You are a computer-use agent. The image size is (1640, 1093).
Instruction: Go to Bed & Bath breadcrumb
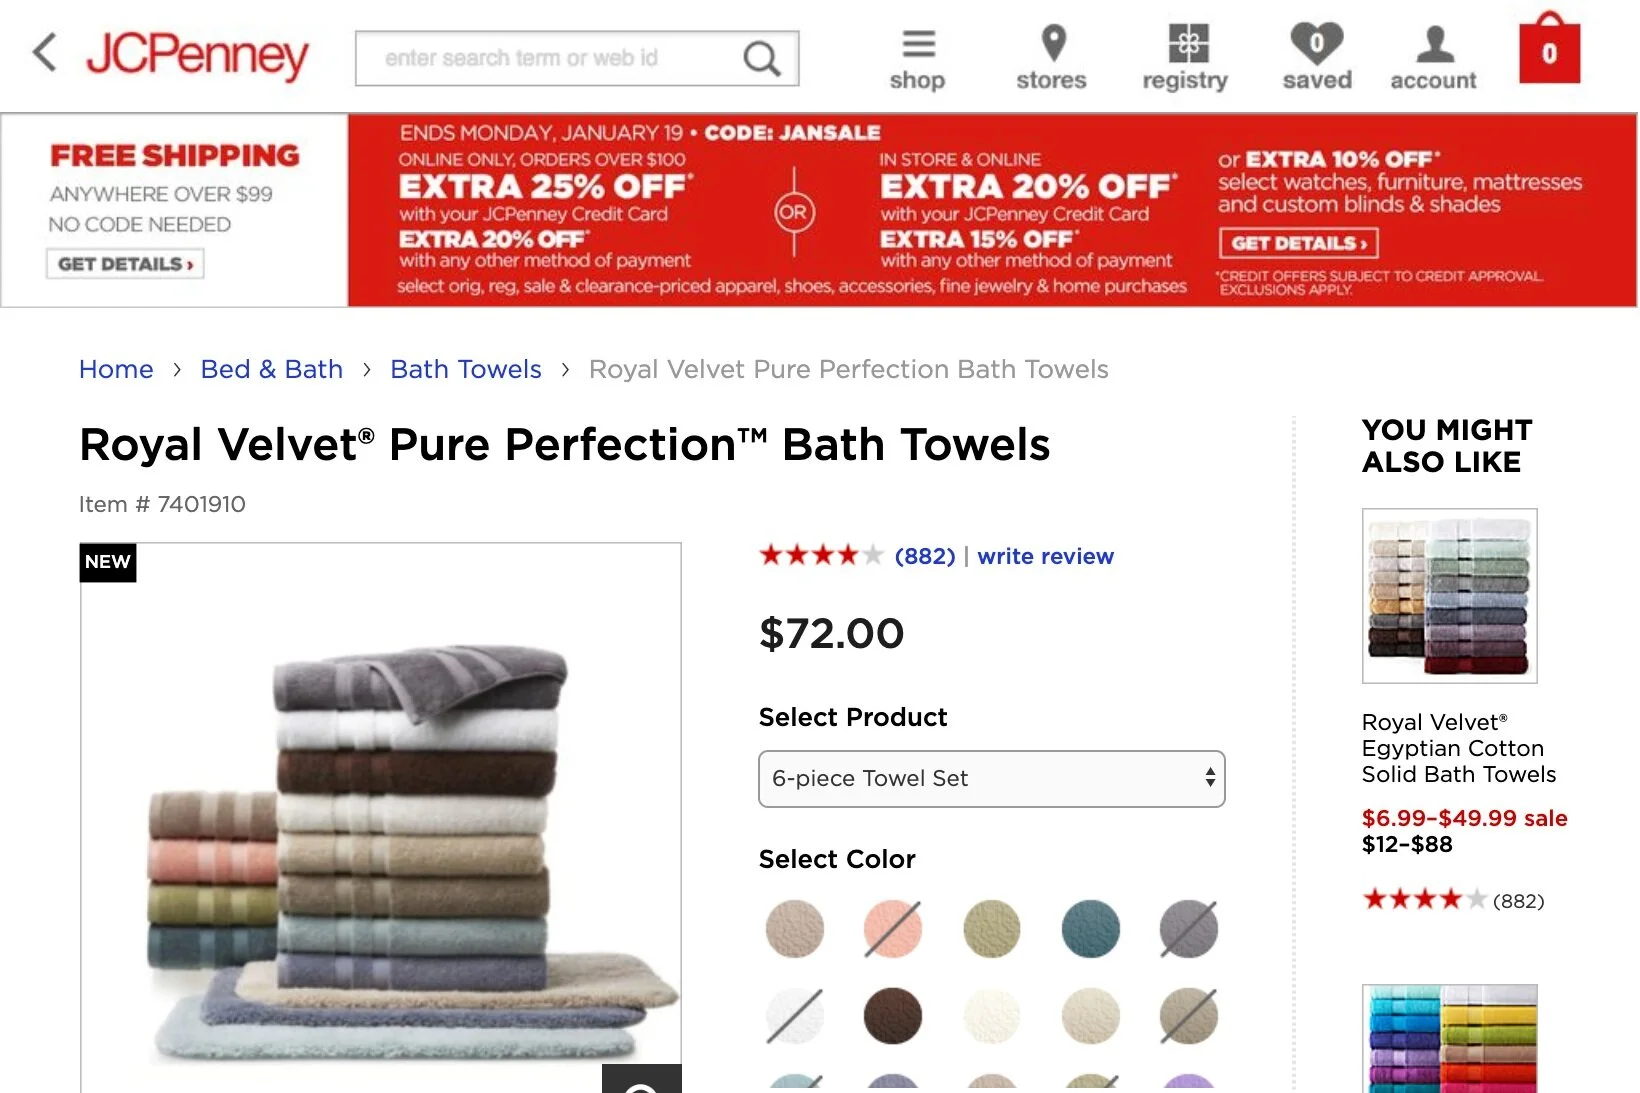pos(272,369)
